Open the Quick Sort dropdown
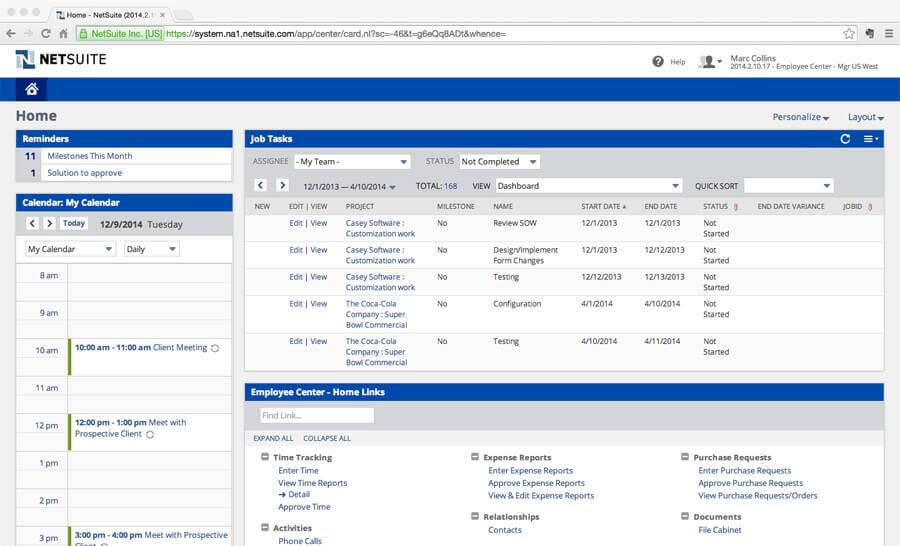 tap(788, 186)
